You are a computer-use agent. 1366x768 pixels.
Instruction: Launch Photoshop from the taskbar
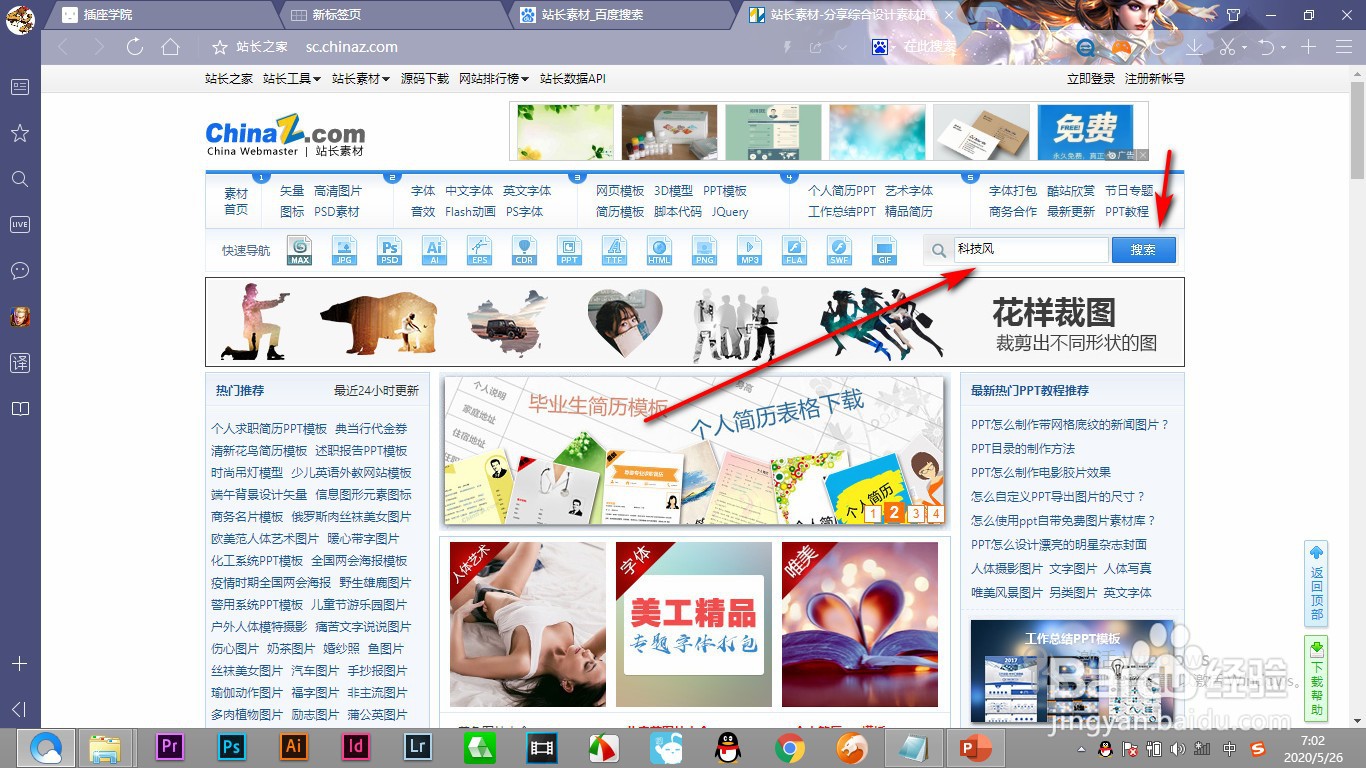[231, 746]
